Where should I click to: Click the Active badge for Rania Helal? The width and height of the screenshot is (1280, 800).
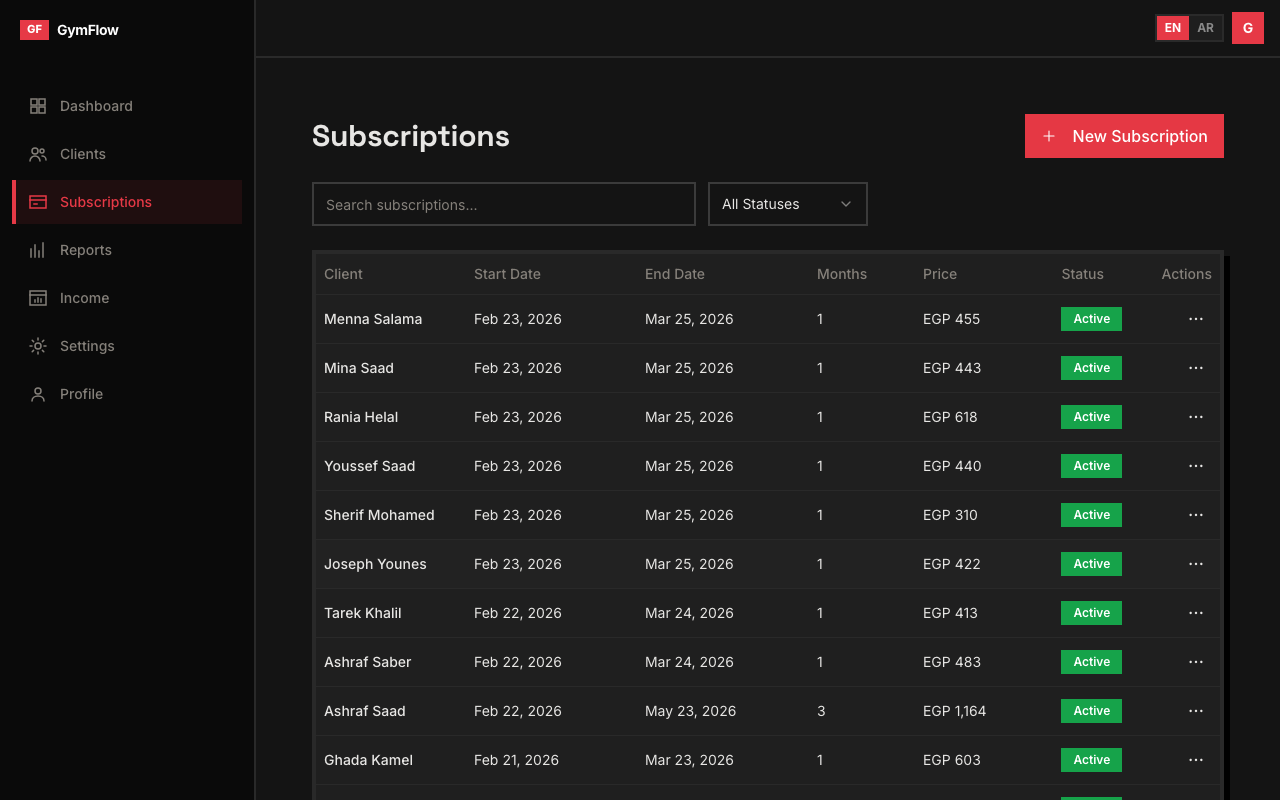[1091, 417]
